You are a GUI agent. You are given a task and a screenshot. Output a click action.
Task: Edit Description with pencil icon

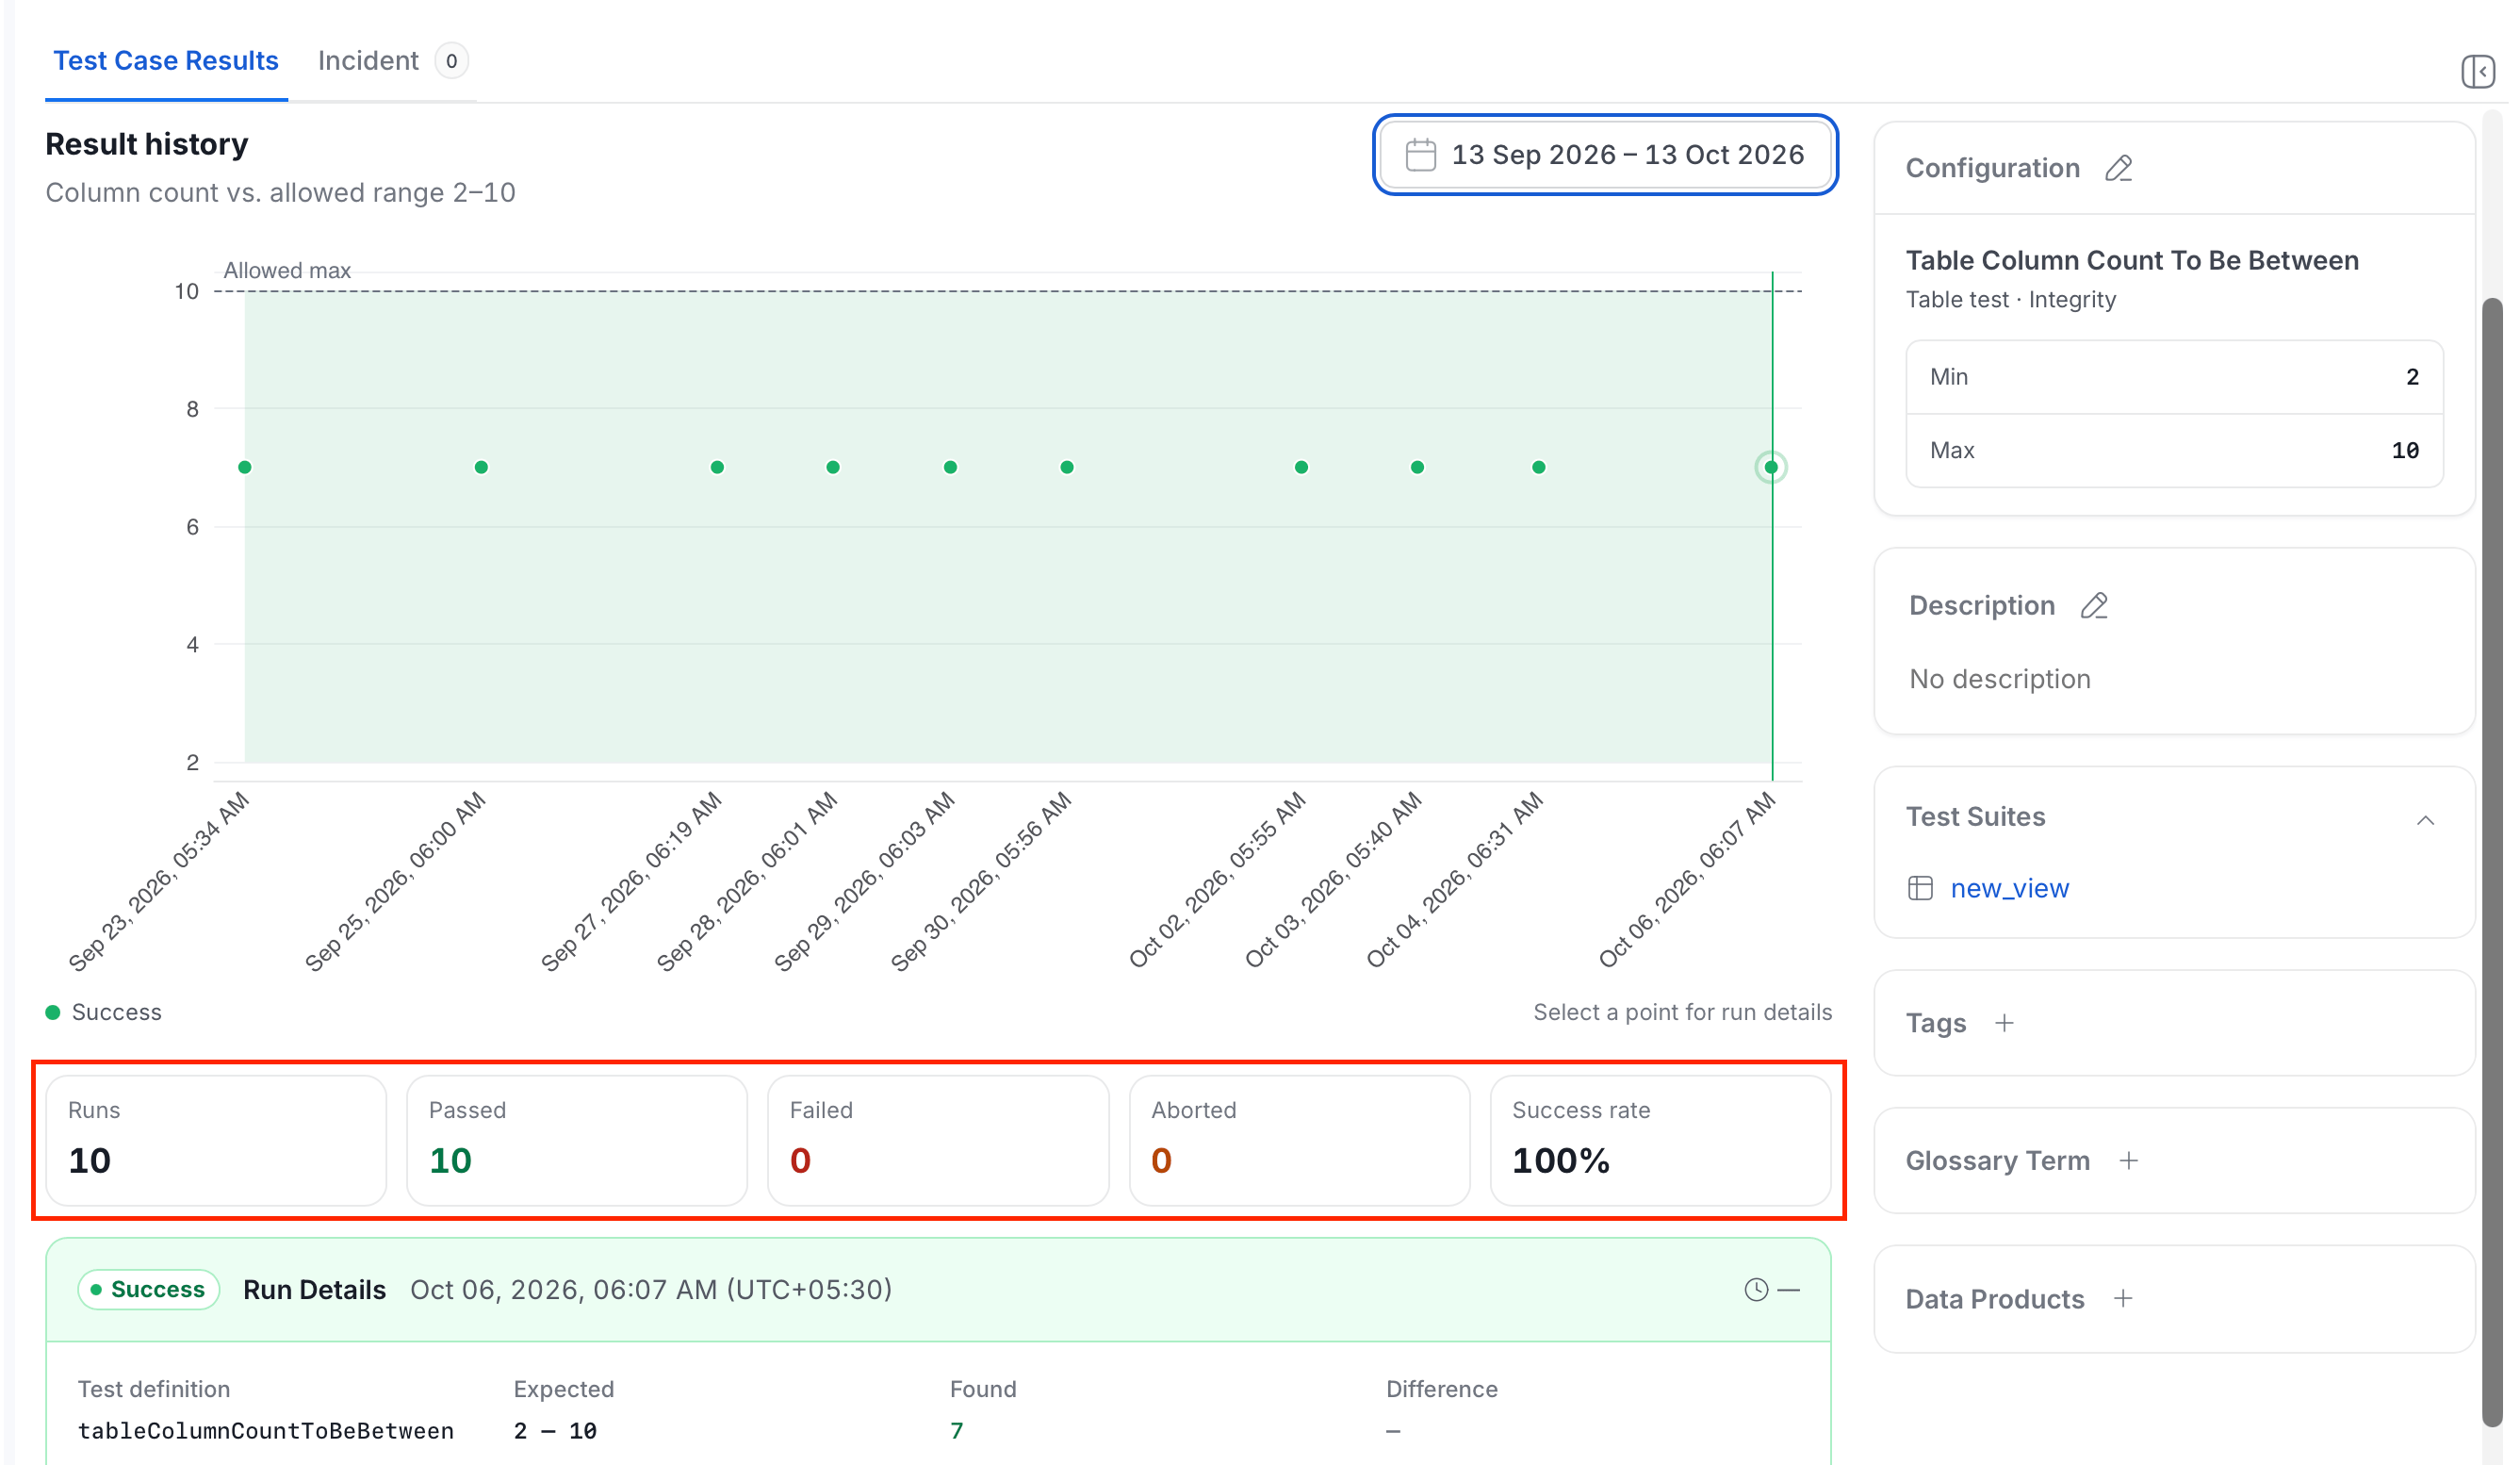(2094, 606)
